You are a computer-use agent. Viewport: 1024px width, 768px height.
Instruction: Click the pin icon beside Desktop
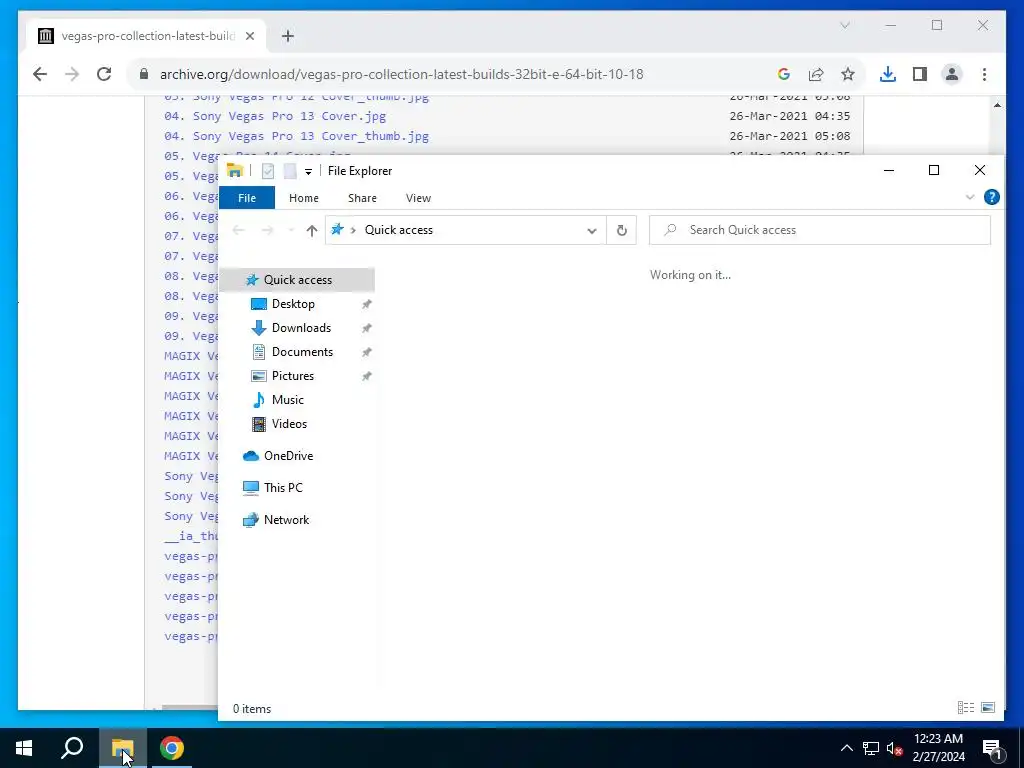[367, 304]
